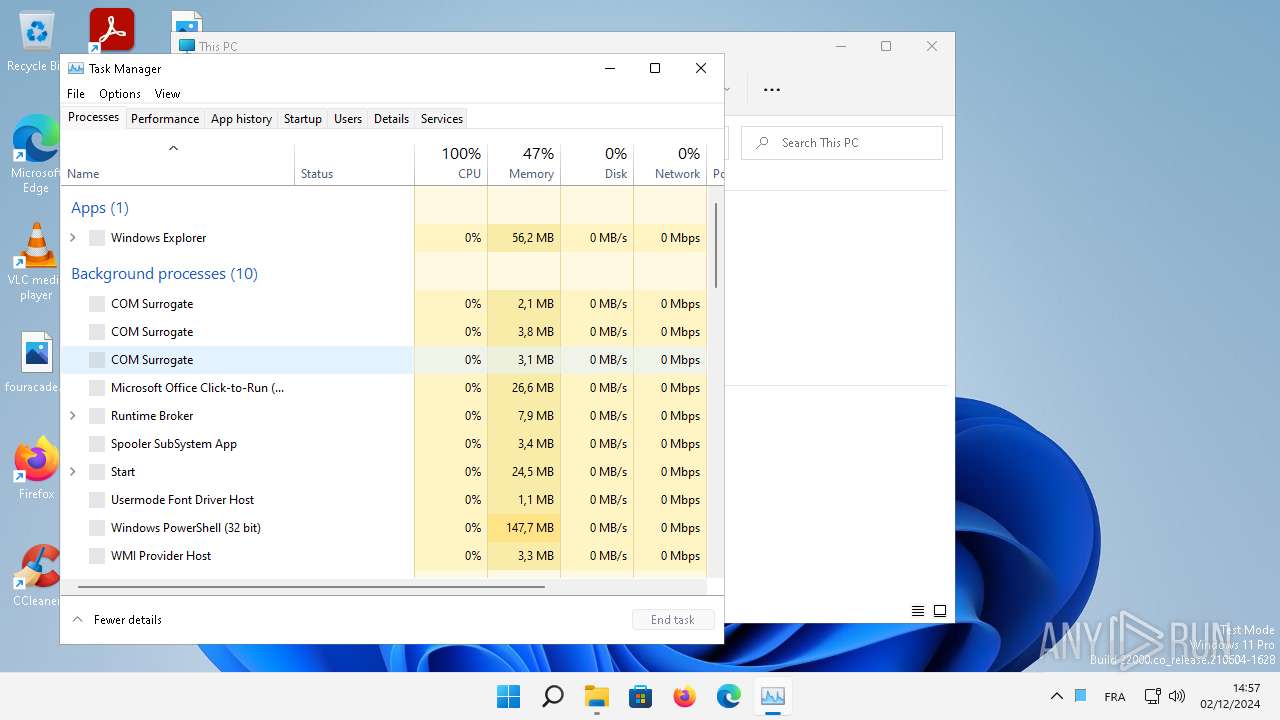
Task: Launch CCleaner desktop shortcut
Action: click(36, 576)
